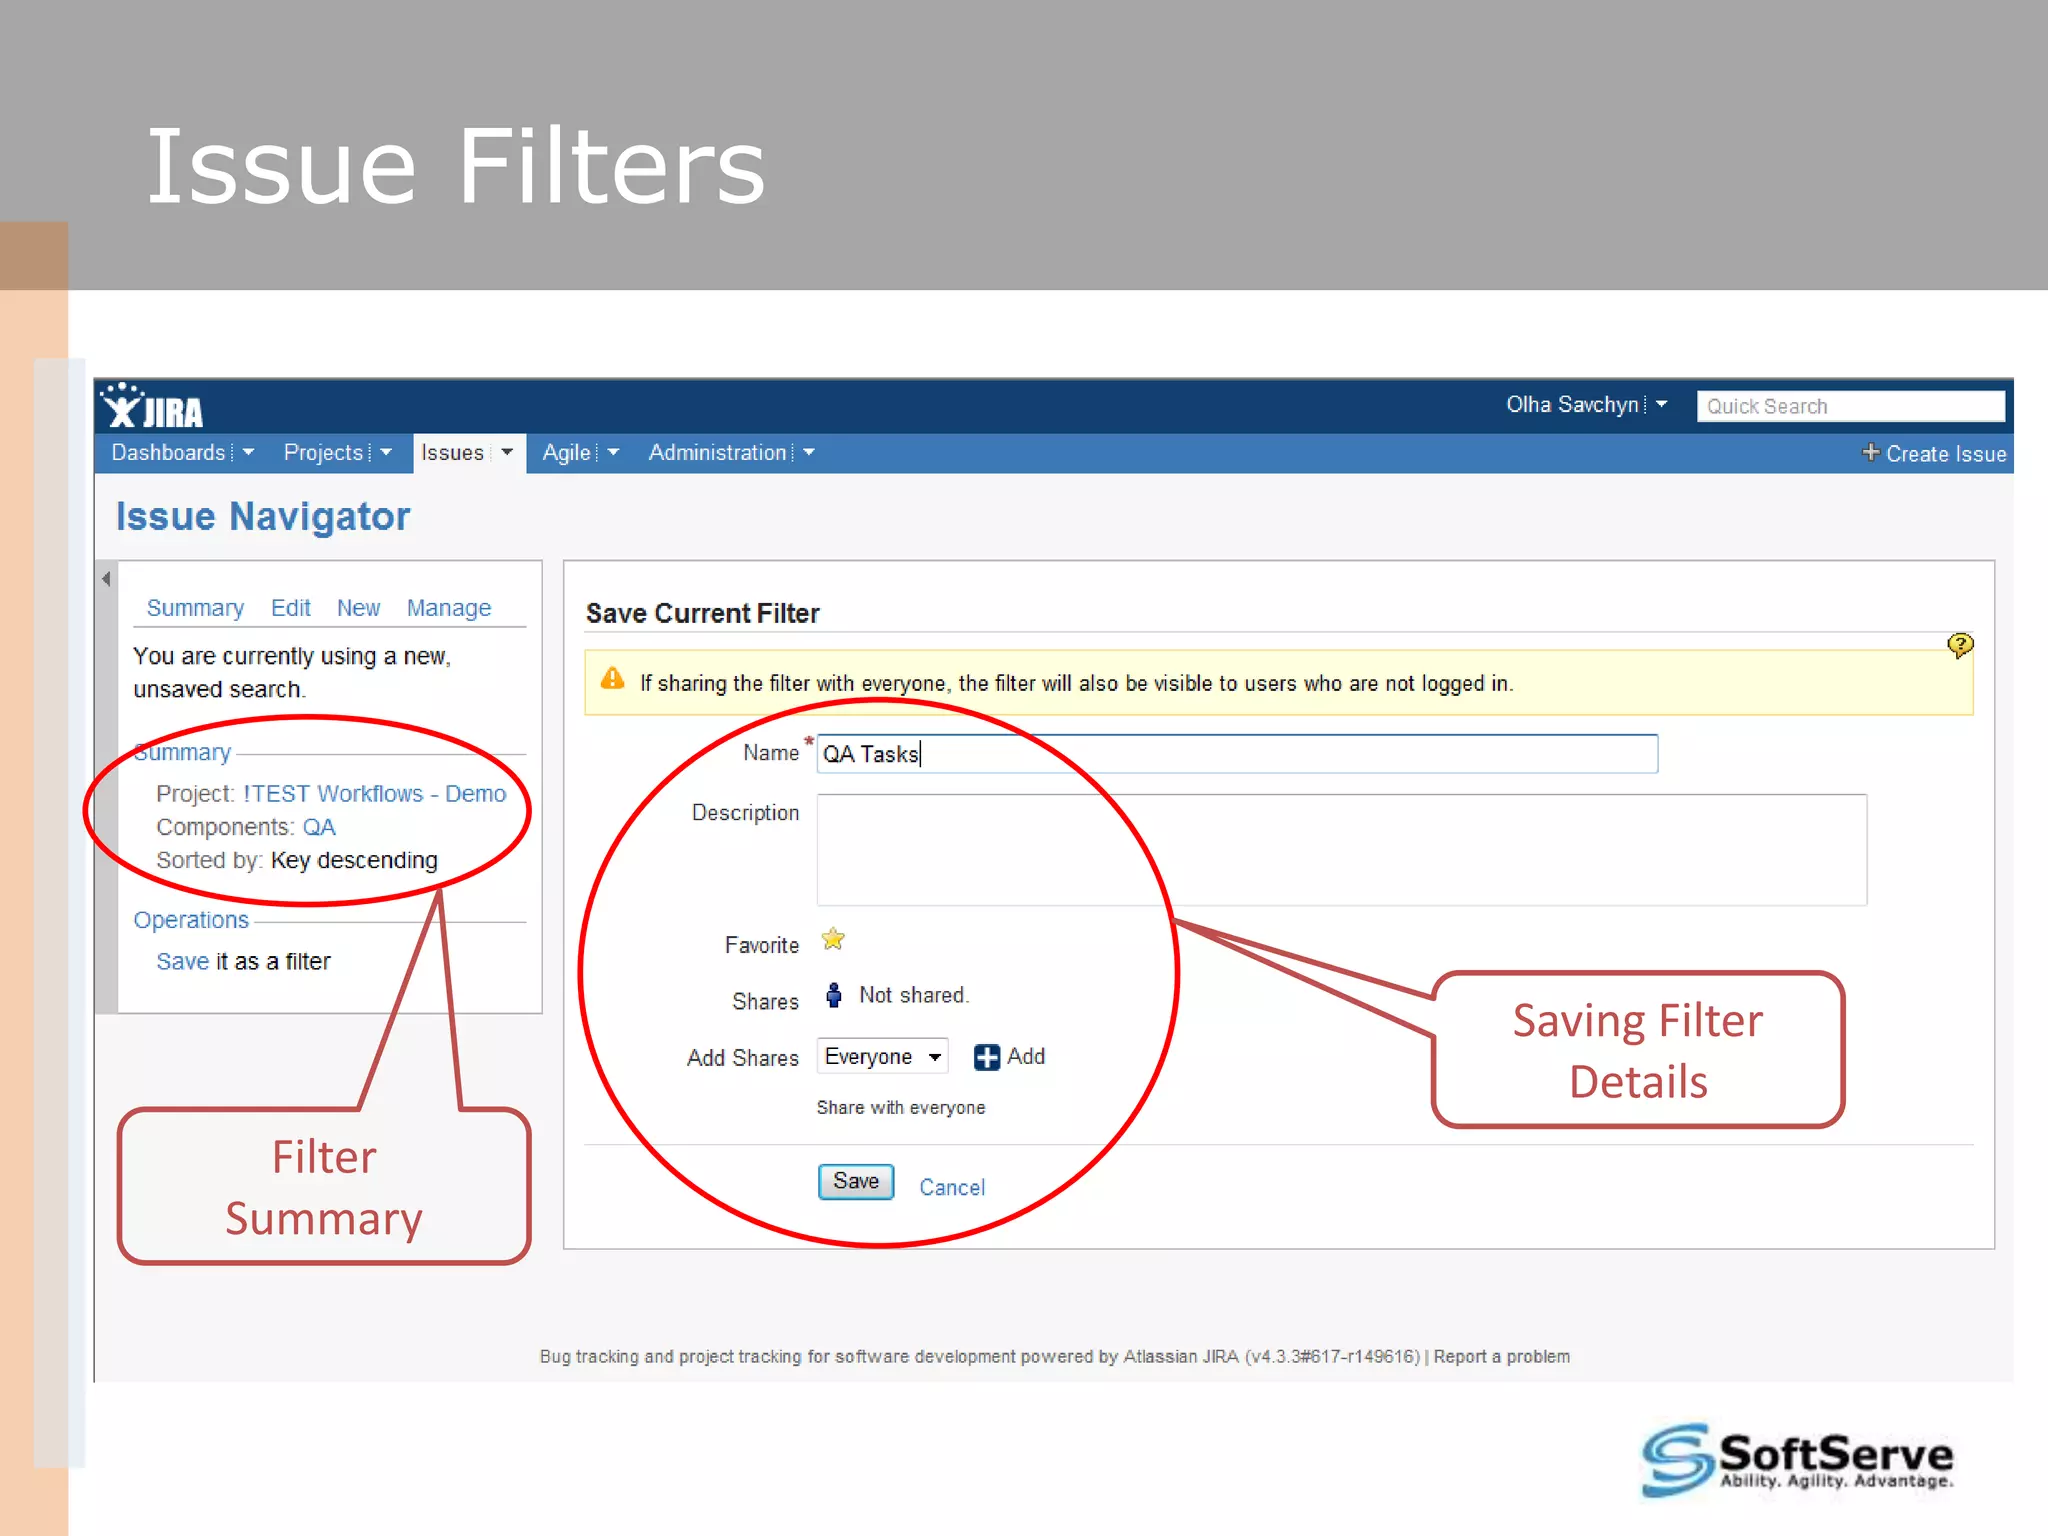2048x1536 pixels.
Task: Click the plus icon beside Create Issue
Action: 1870,452
